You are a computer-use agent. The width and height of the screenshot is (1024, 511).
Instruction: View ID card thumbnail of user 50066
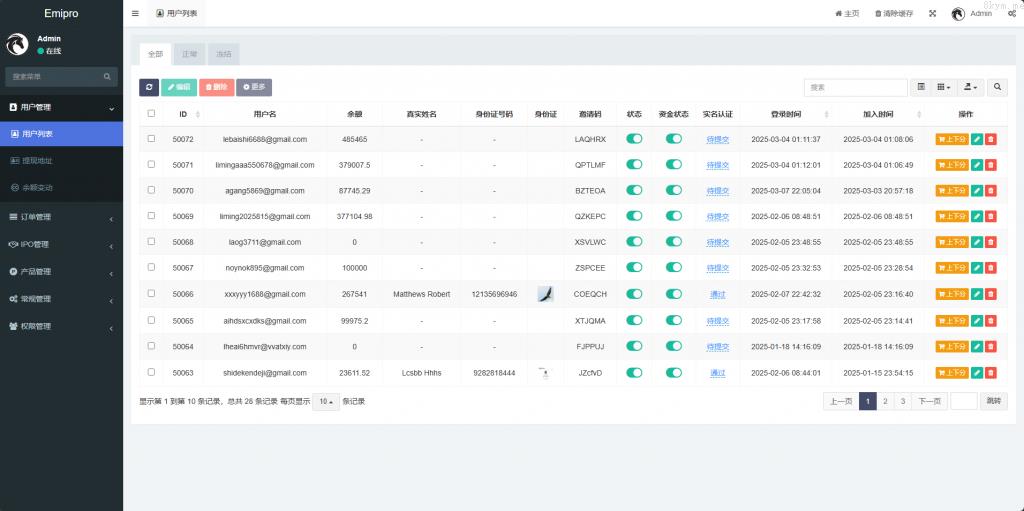pyautogui.click(x=545, y=294)
